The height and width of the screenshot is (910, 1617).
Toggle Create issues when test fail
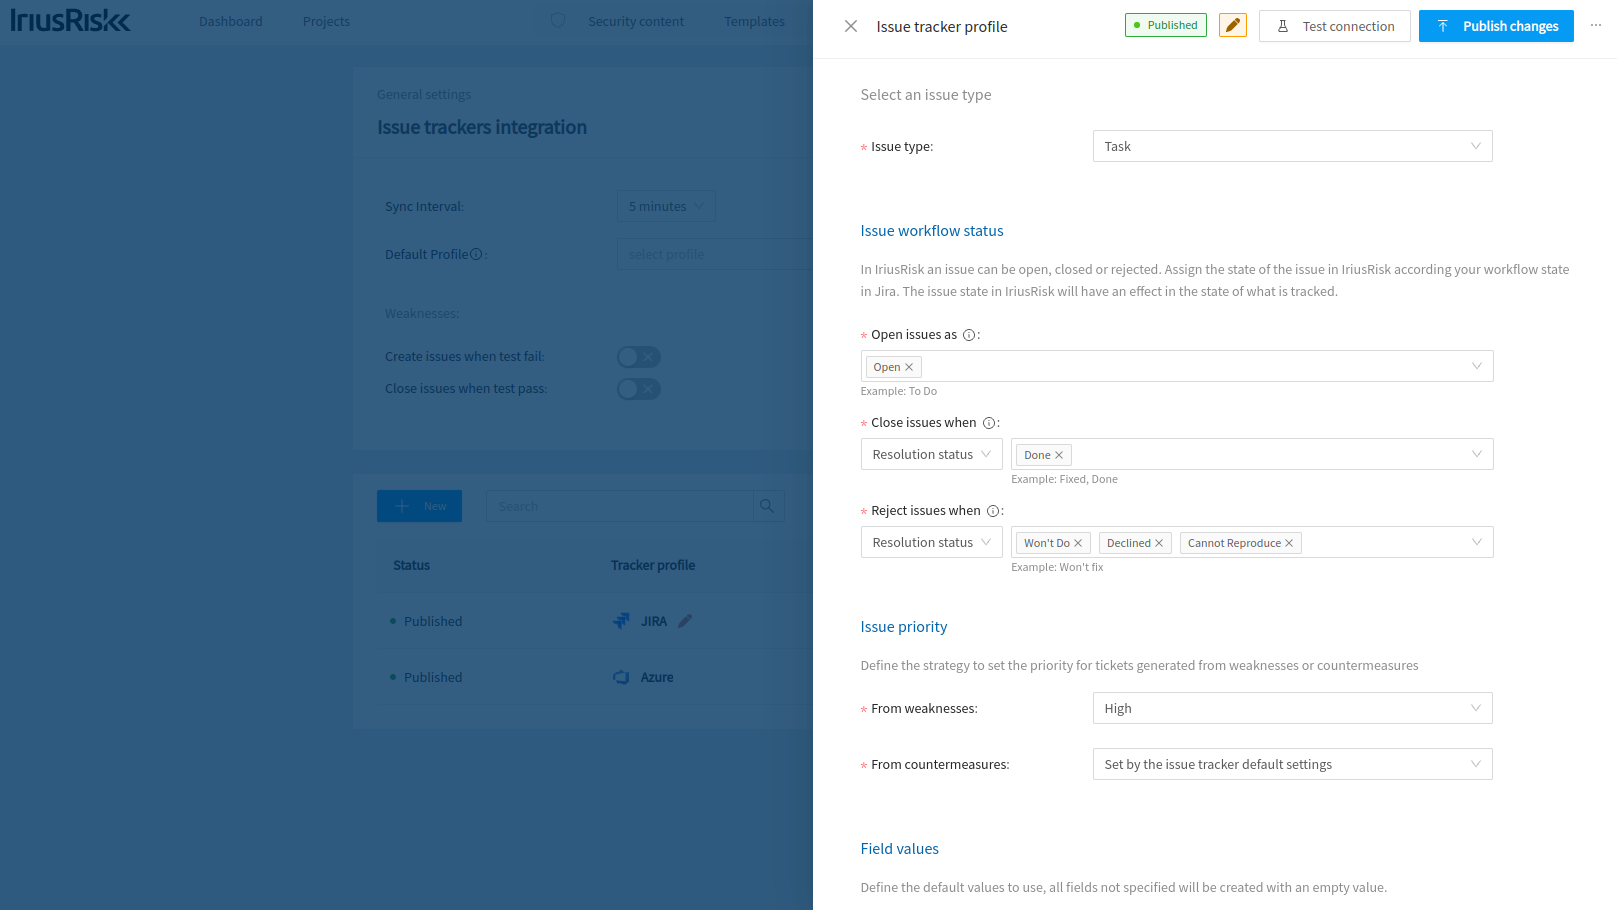638,357
